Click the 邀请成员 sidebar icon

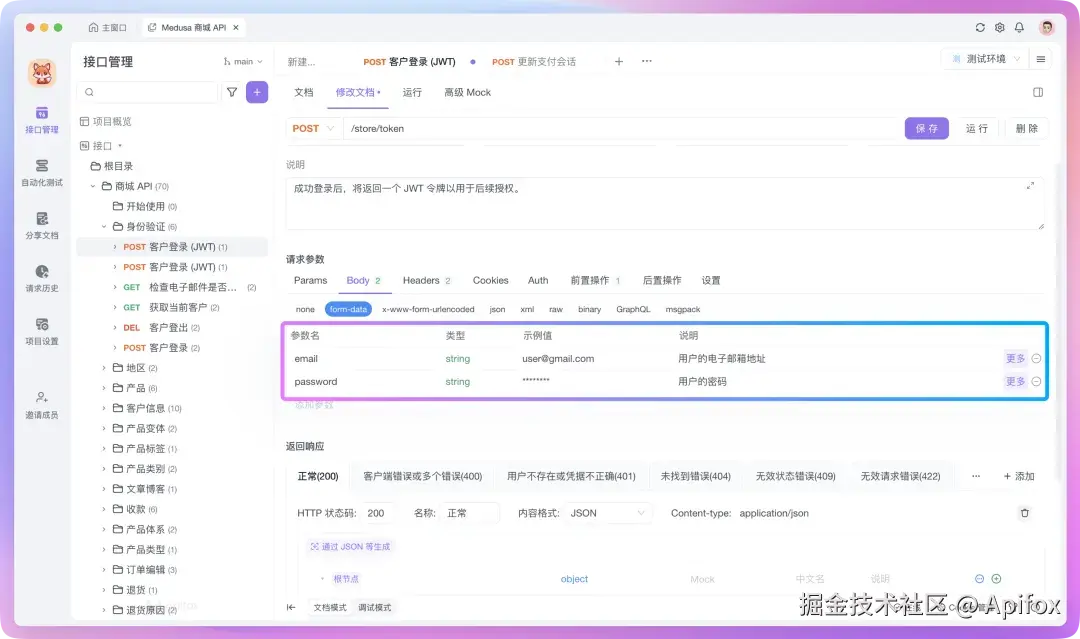tap(41, 398)
